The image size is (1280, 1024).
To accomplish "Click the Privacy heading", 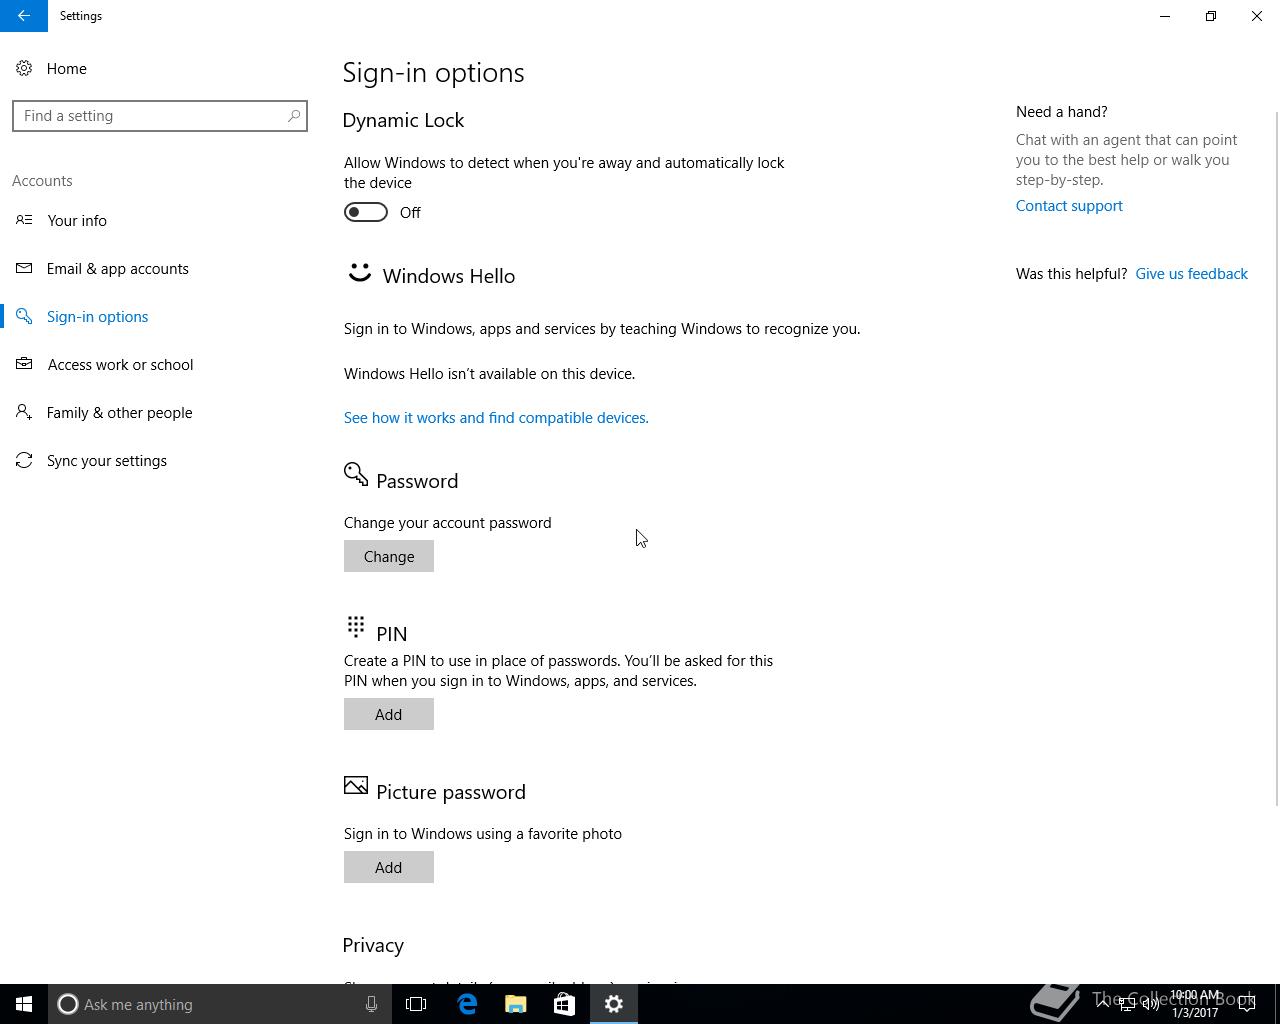I will [x=373, y=946].
